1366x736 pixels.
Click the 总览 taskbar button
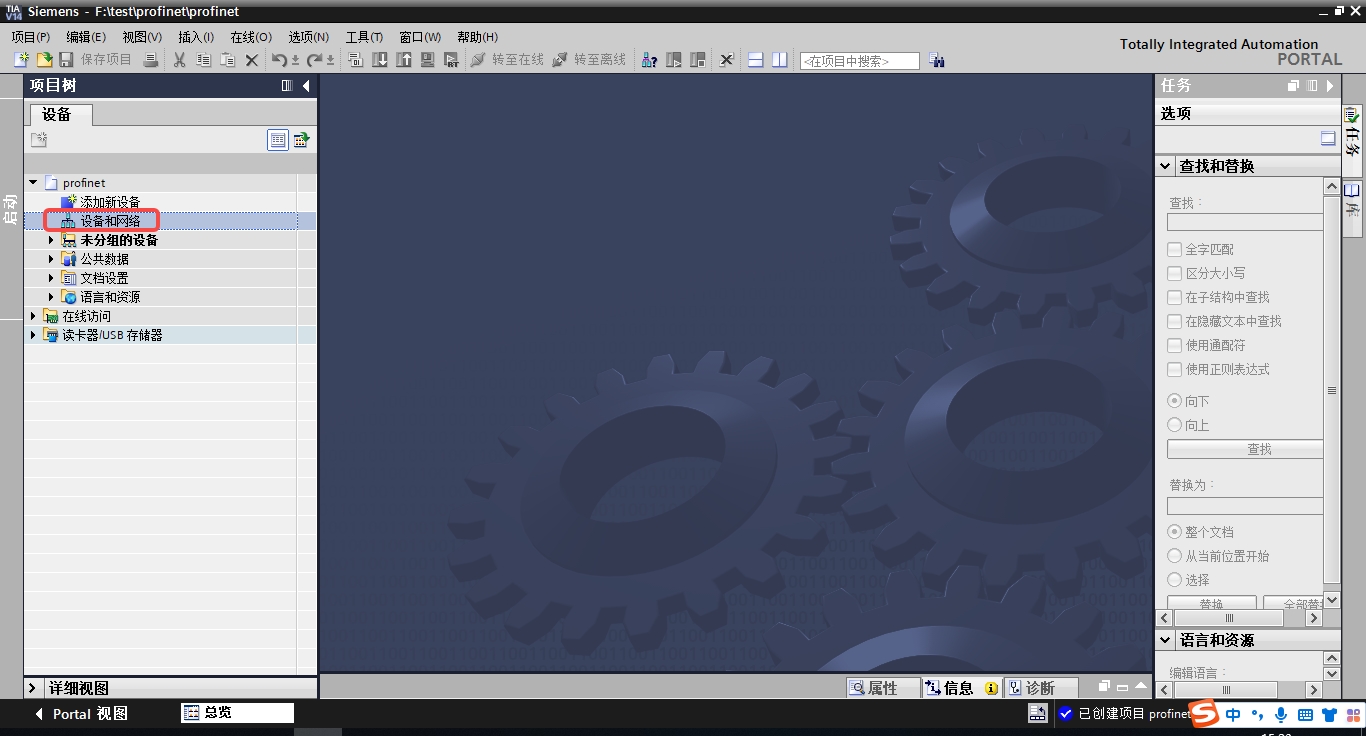tap(238, 713)
